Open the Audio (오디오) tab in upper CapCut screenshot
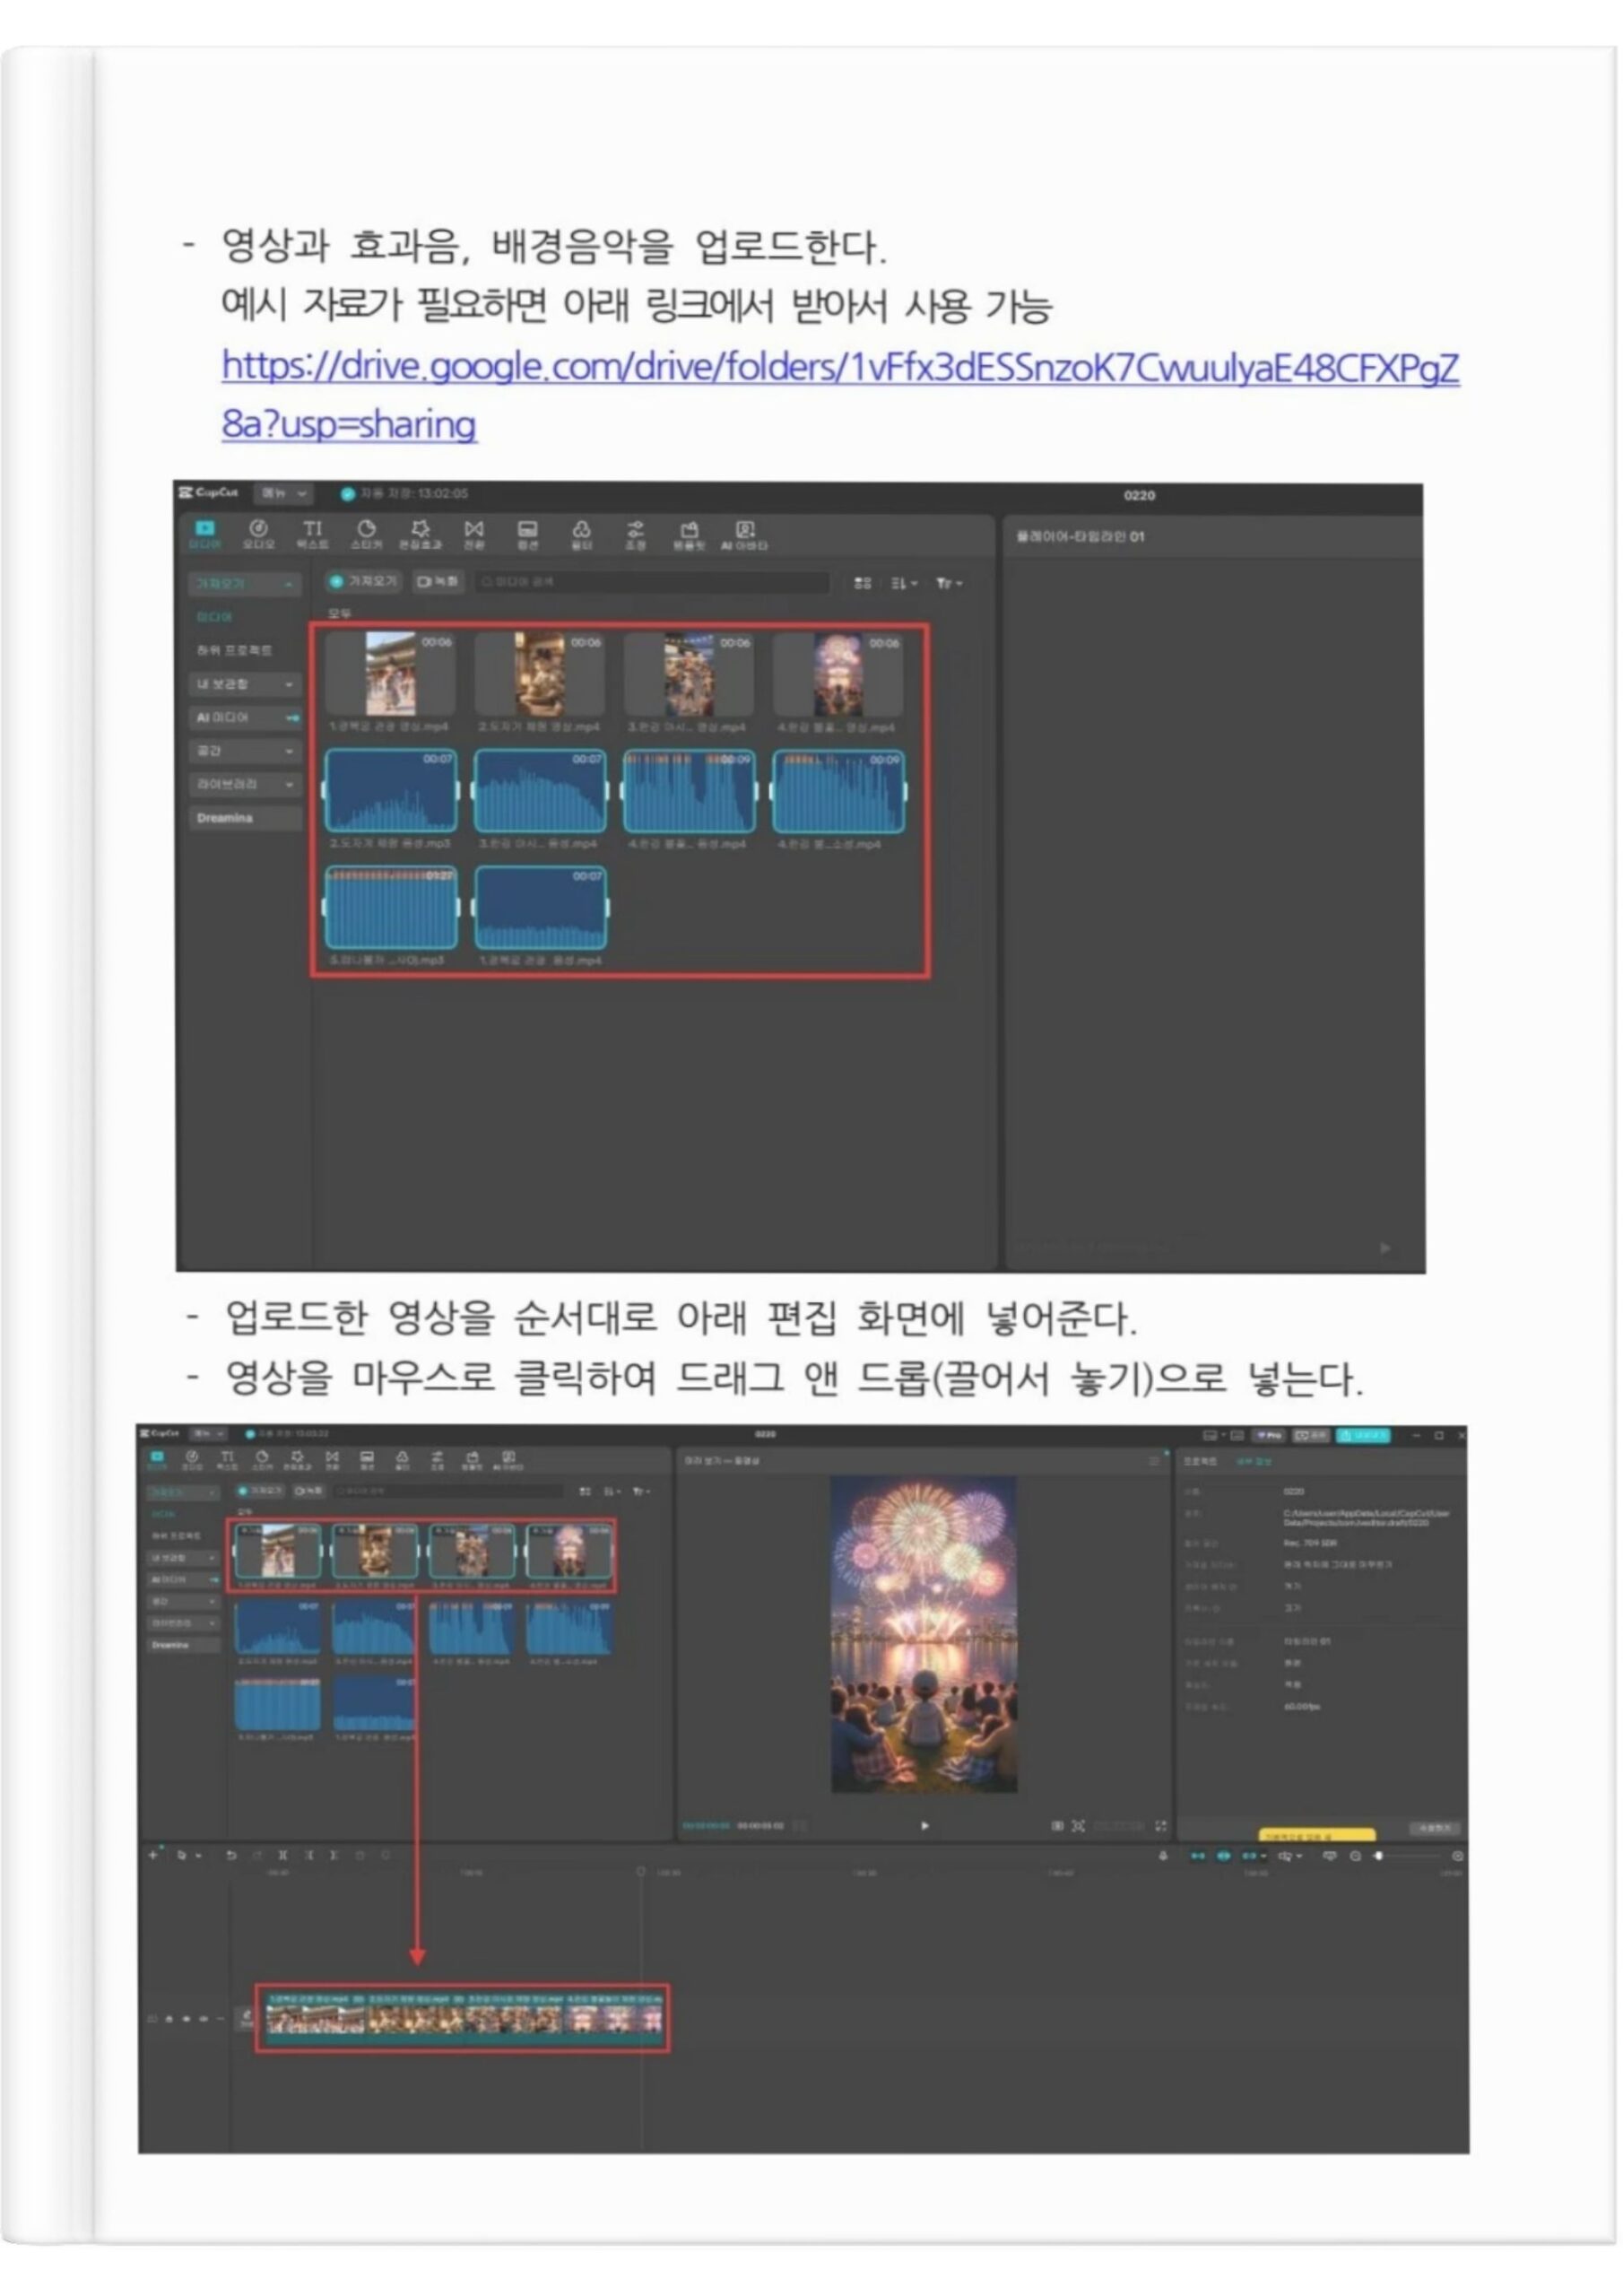The image size is (1623, 2296). click(258, 534)
